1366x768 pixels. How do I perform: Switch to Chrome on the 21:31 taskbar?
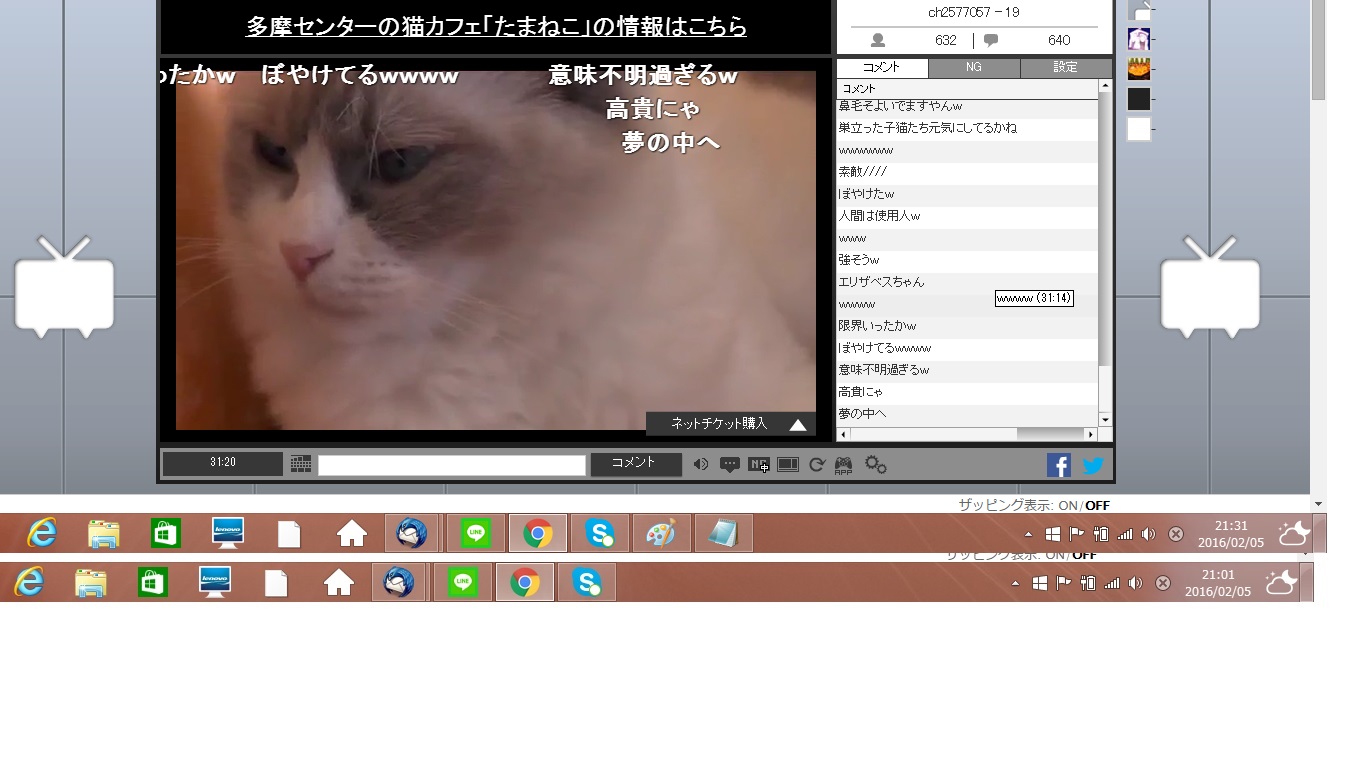[538, 533]
